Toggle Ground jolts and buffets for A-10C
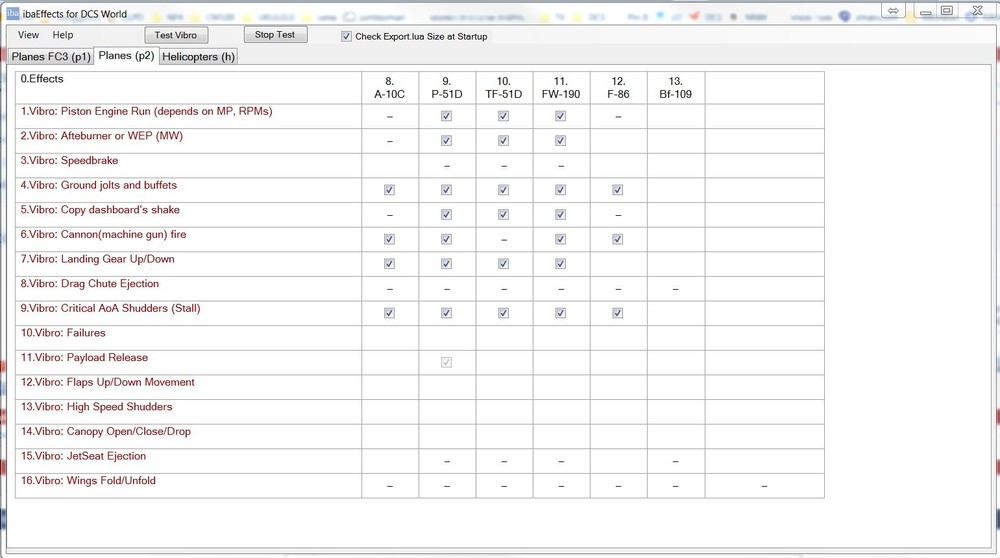 pos(389,190)
